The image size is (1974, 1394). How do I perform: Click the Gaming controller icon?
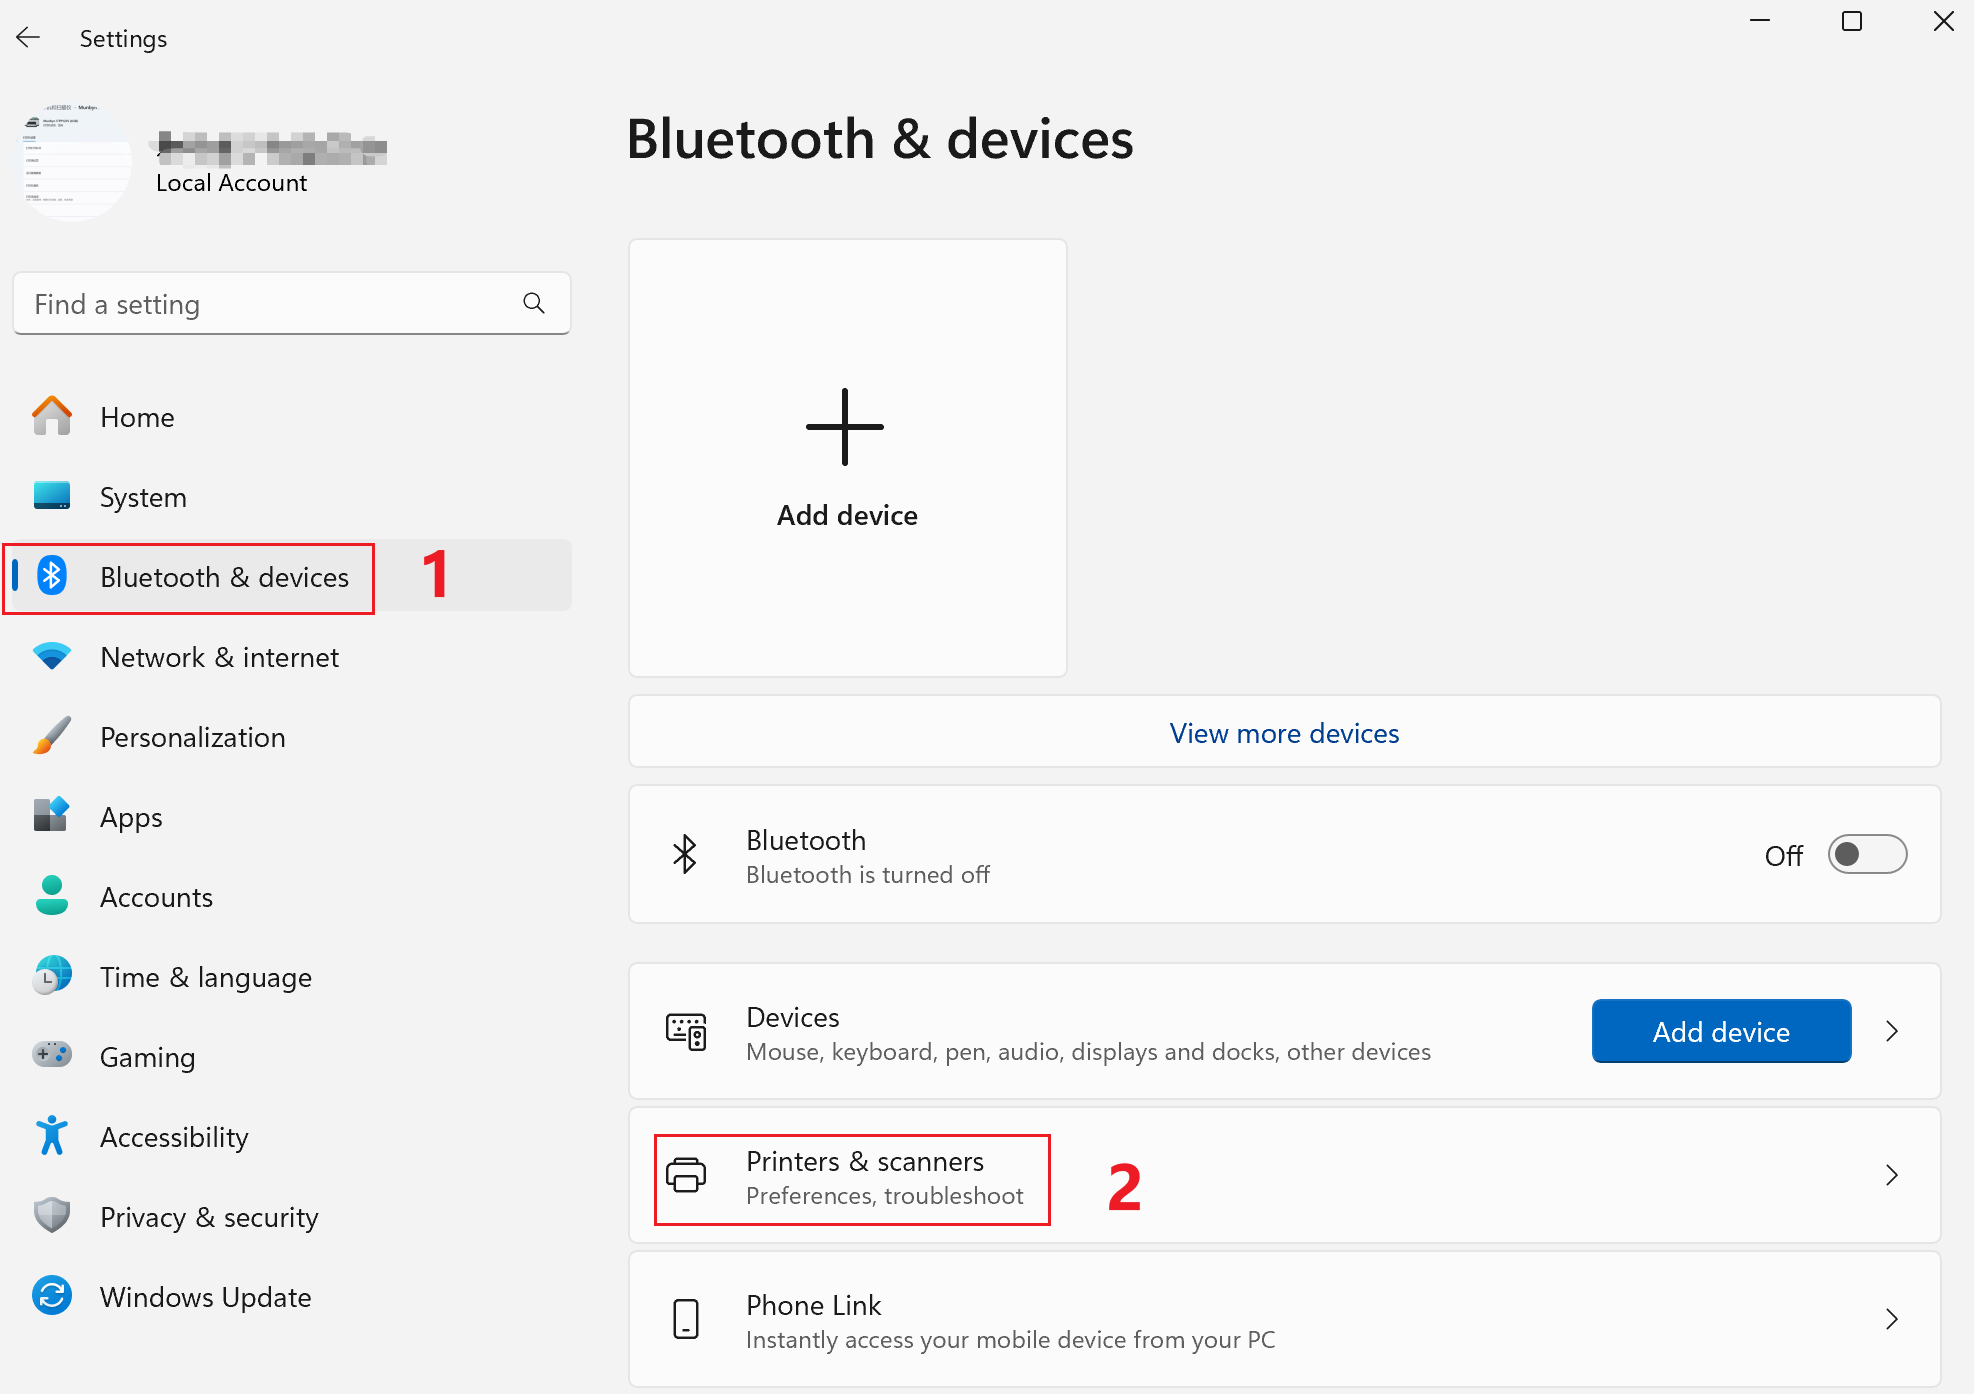click(52, 1055)
